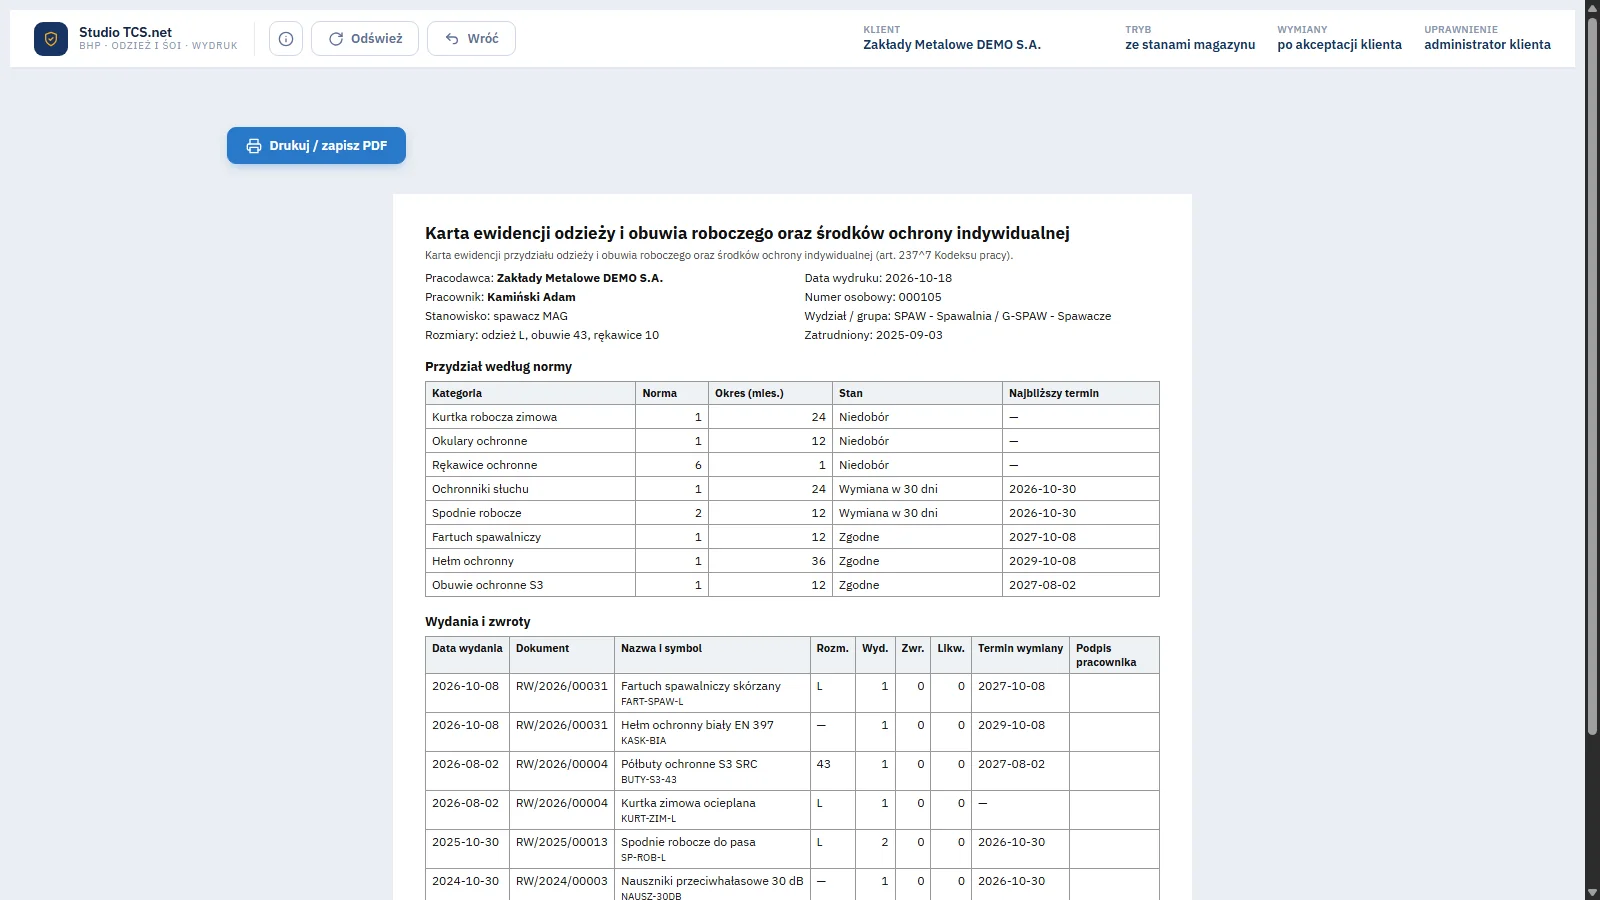
Task: Click 'administrator klienta' permission text
Action: coord(1487,45)
